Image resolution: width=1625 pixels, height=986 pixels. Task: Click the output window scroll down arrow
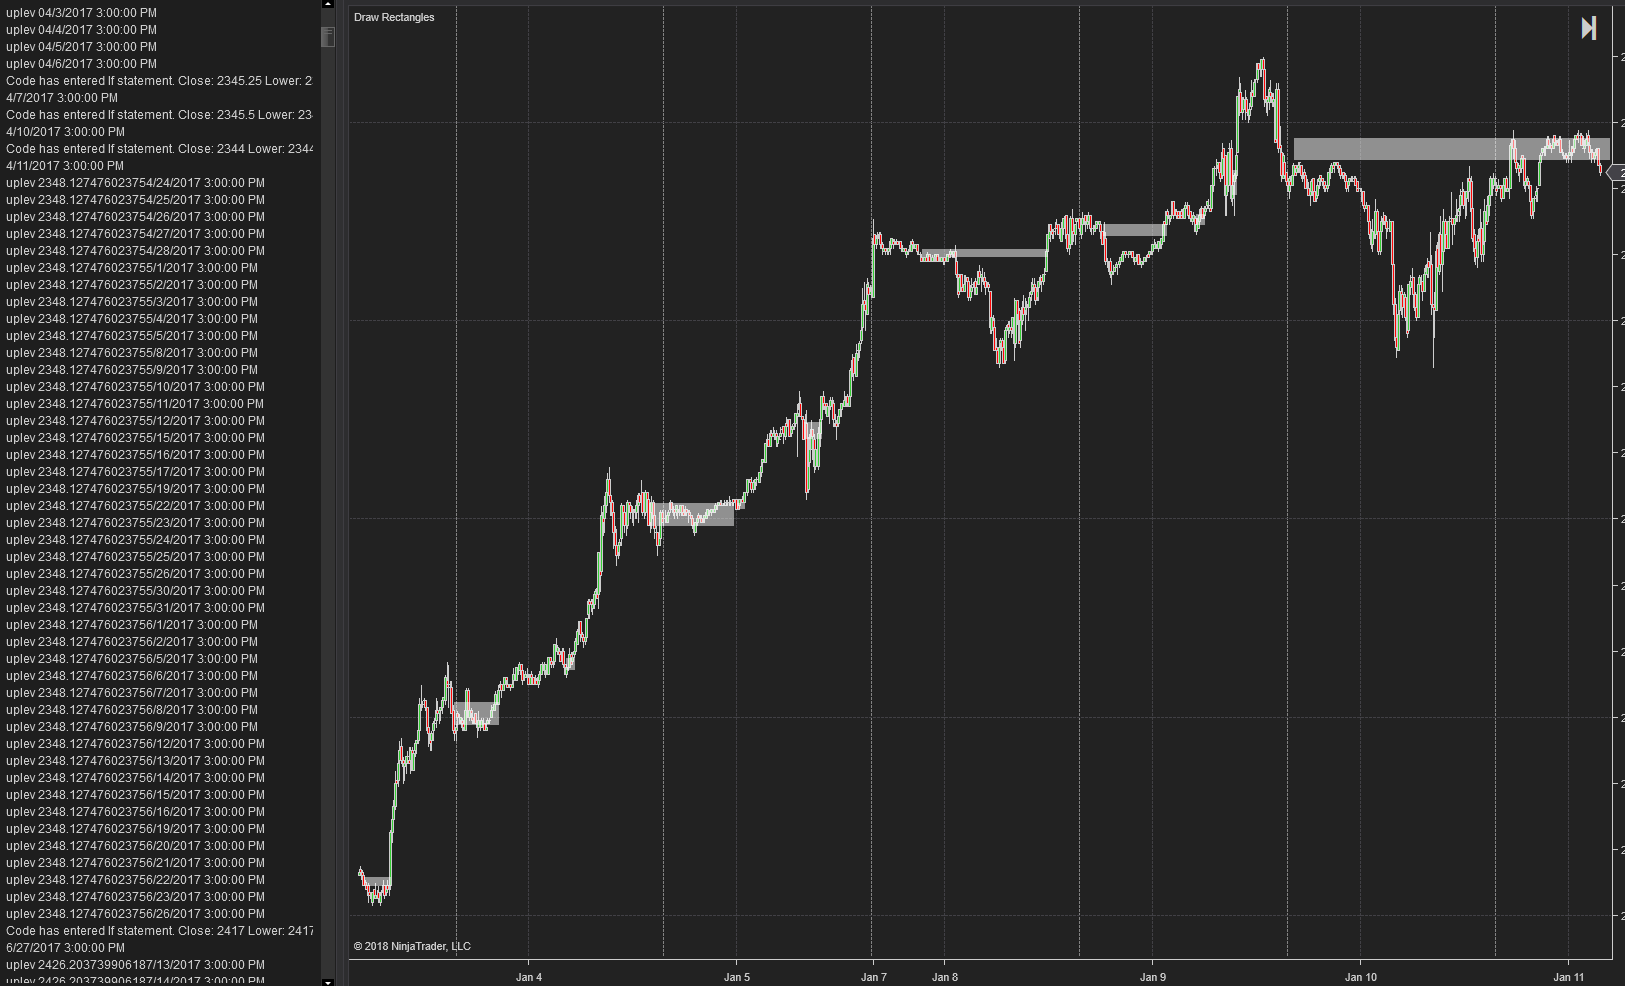pos(327,981)
